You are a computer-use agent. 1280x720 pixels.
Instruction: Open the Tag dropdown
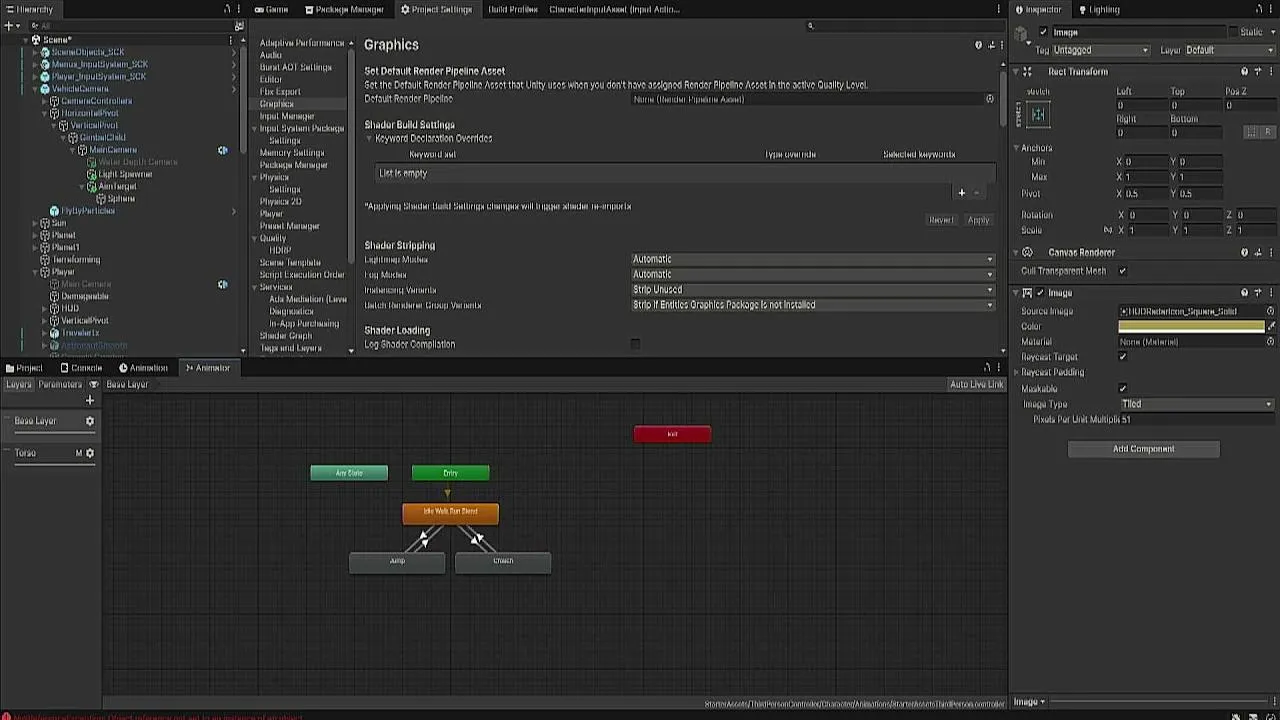pyautogui.click(x=1101, y=50)
